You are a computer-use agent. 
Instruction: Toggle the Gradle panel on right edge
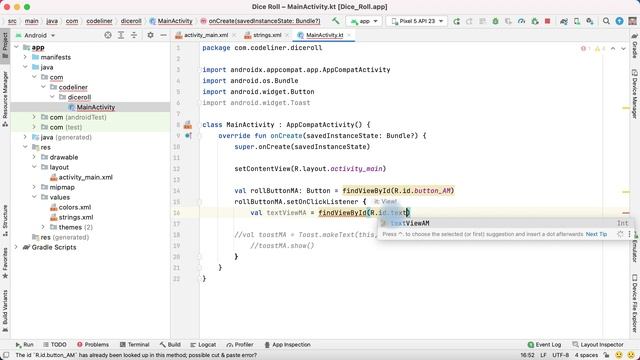coord(635,46)
